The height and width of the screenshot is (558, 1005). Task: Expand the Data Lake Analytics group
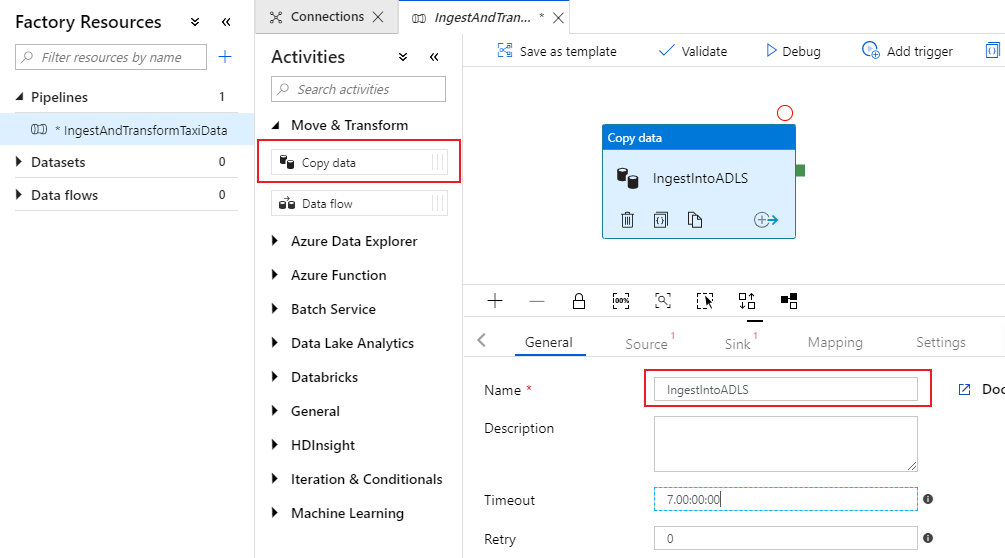275,343
